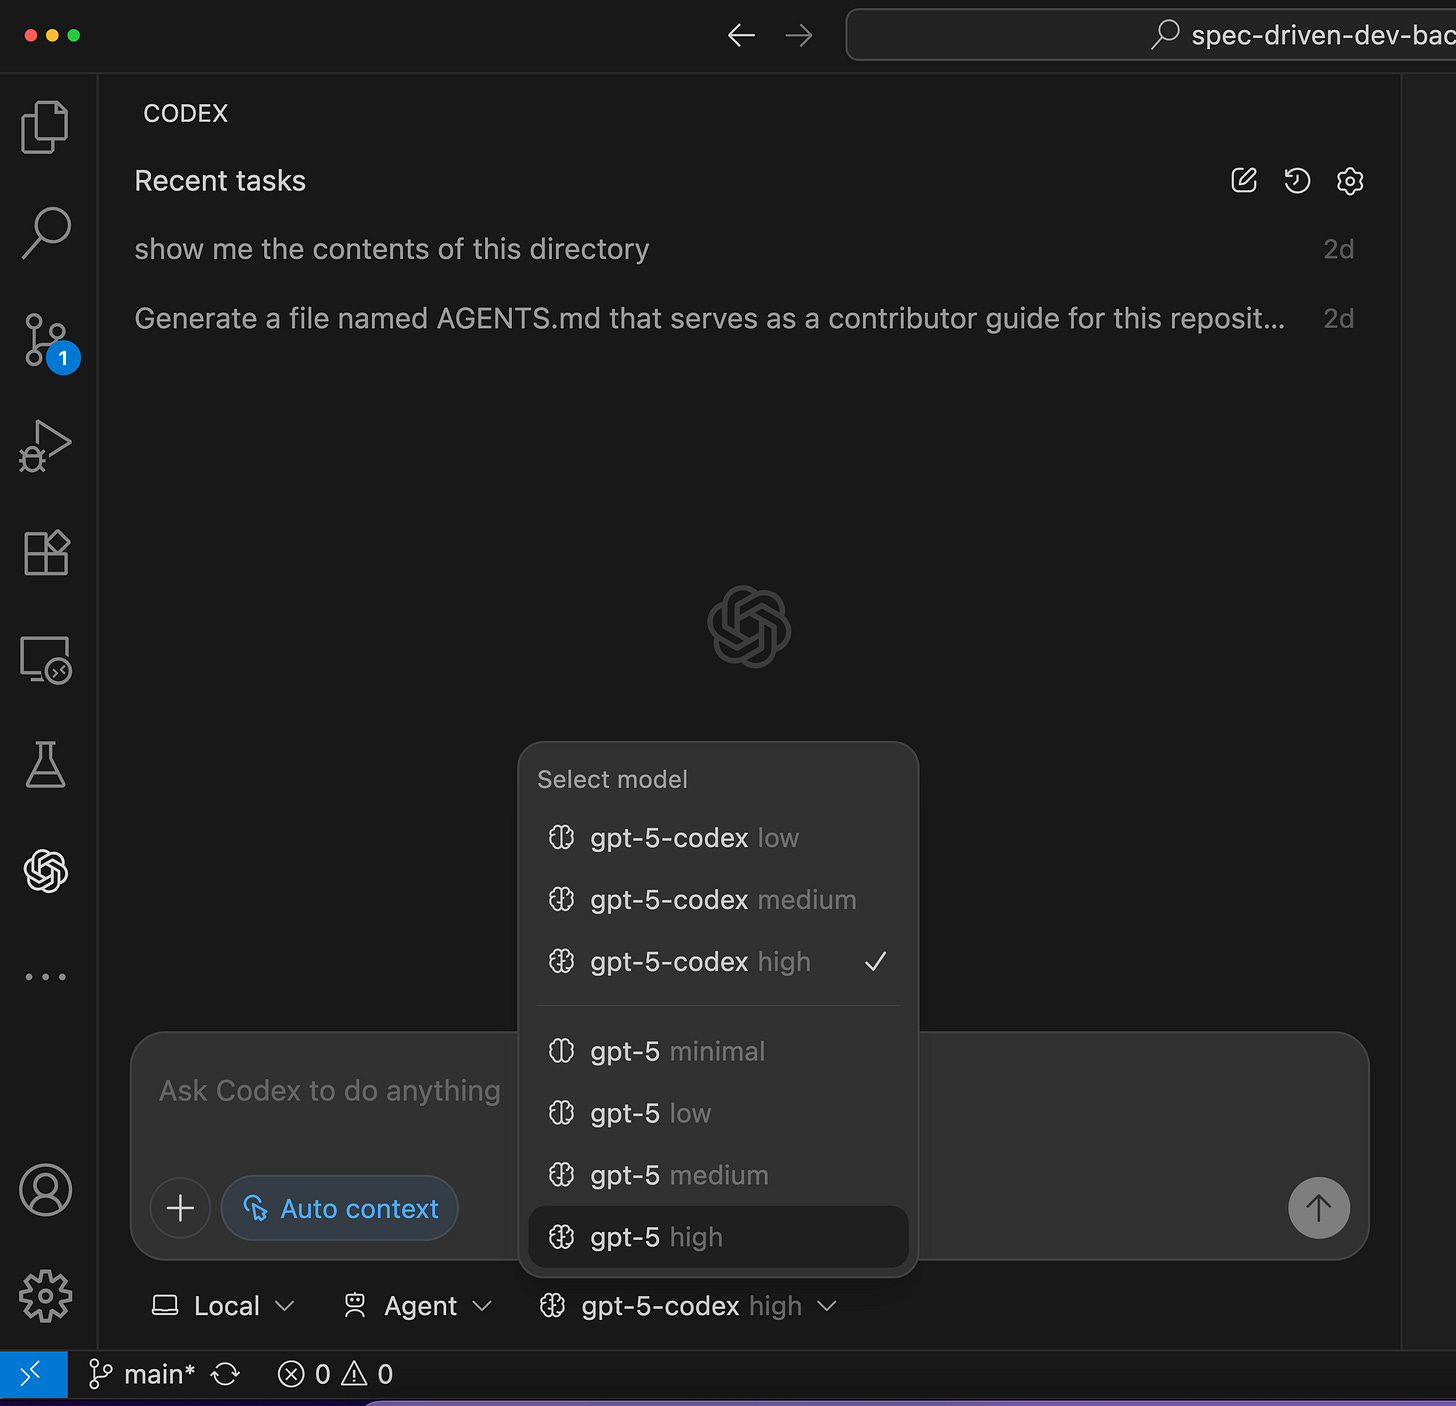Send the message with up-arrow button
The width and height of the screenshot is (1456, 1406).
point(1319,1208)
